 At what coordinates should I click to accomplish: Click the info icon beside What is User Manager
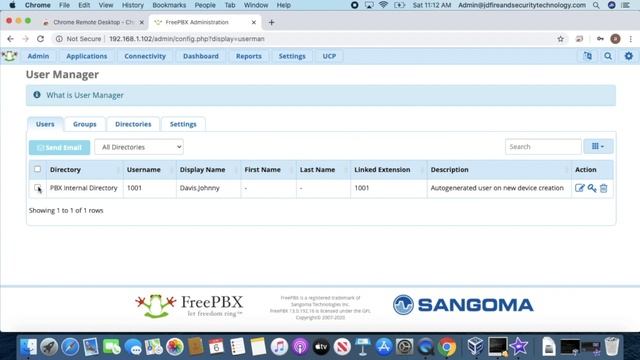[37, 95]
